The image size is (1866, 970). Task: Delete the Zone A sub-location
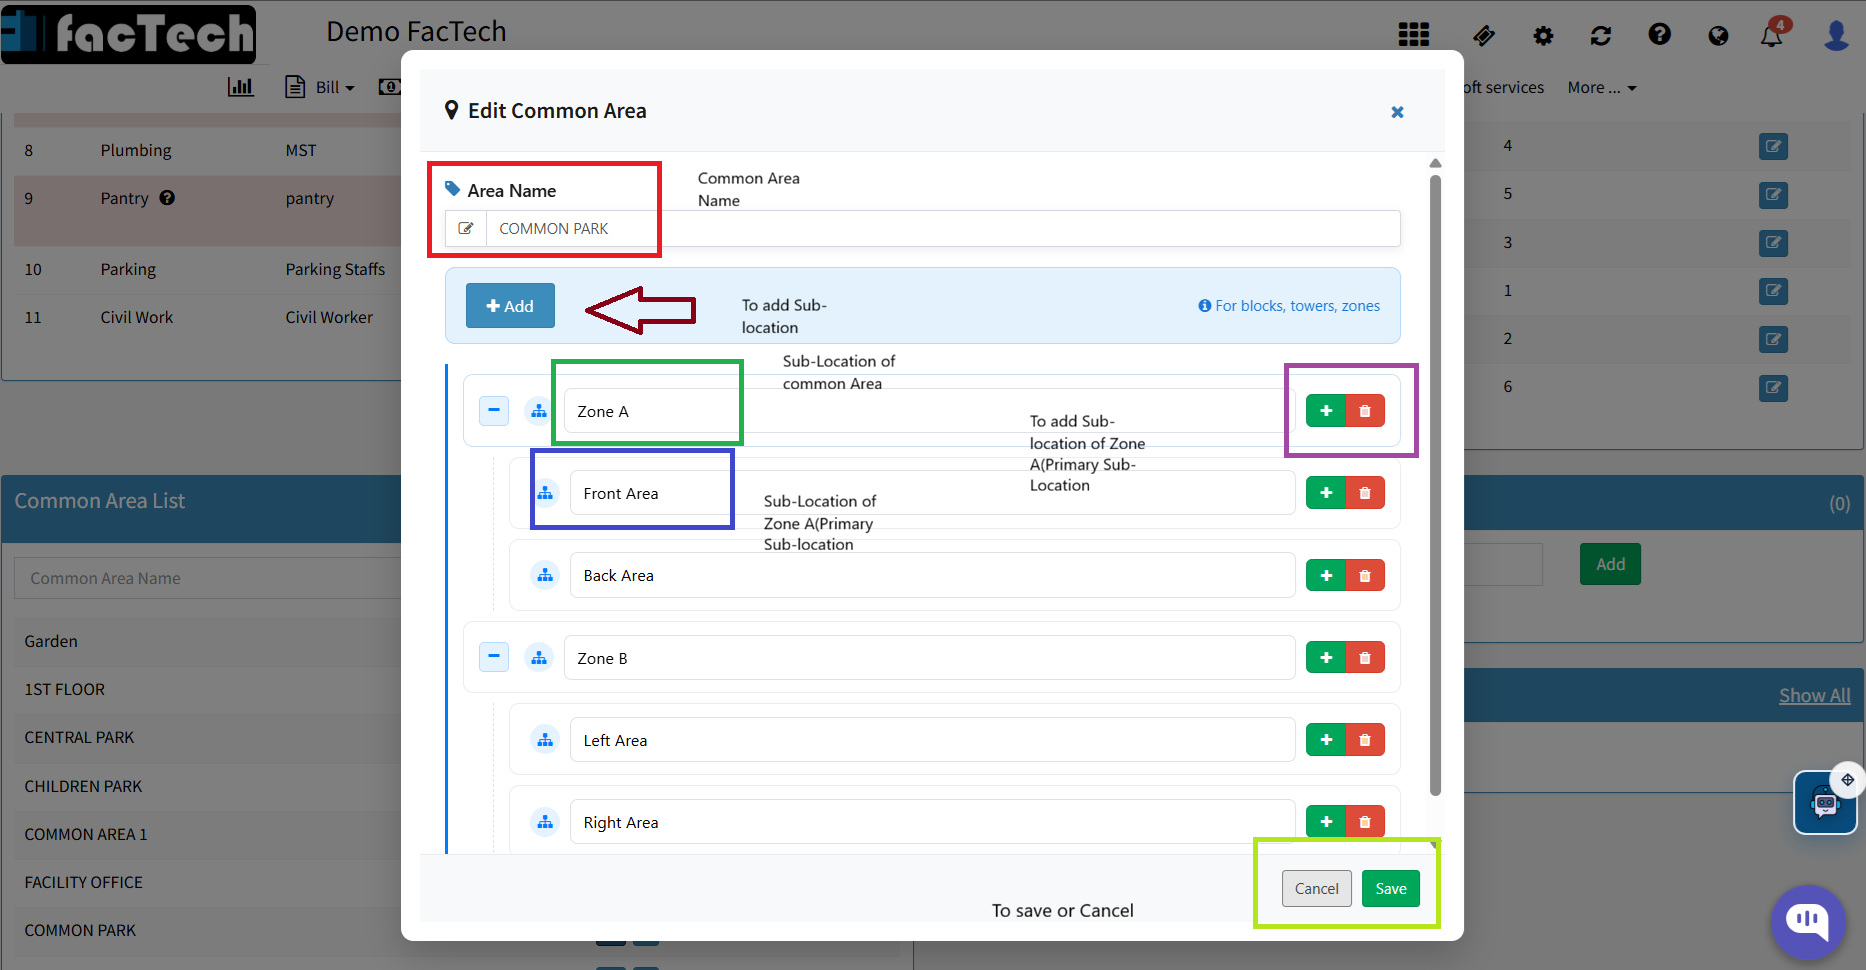pos(1365,411)
